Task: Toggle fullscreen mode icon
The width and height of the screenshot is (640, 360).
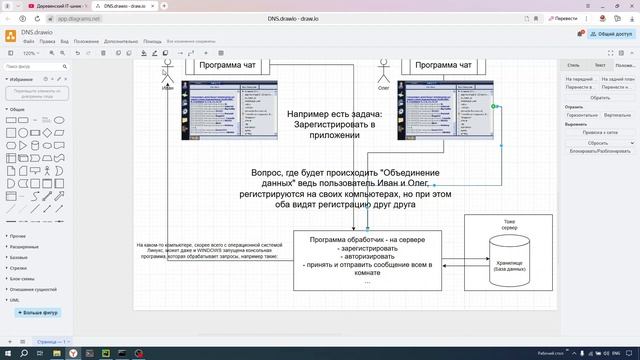Action: click(x=611, y=53)
